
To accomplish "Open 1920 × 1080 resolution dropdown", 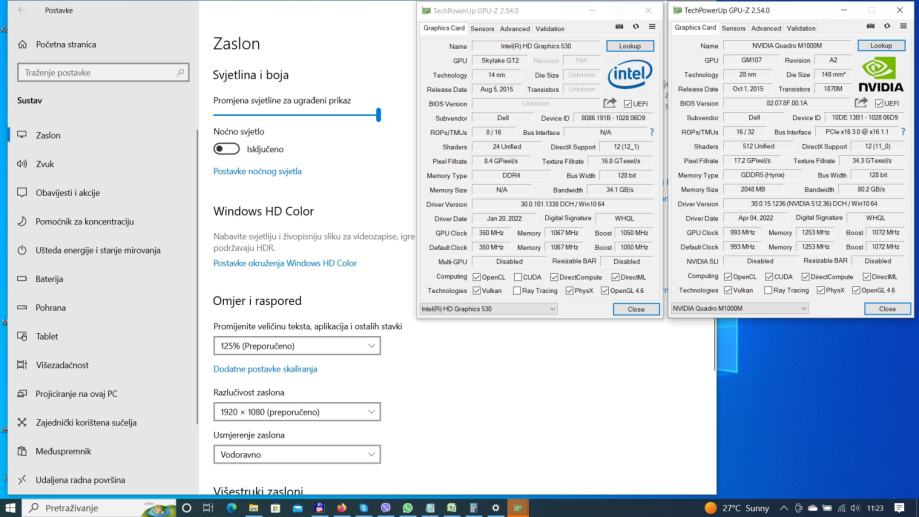I will point(297,412).
